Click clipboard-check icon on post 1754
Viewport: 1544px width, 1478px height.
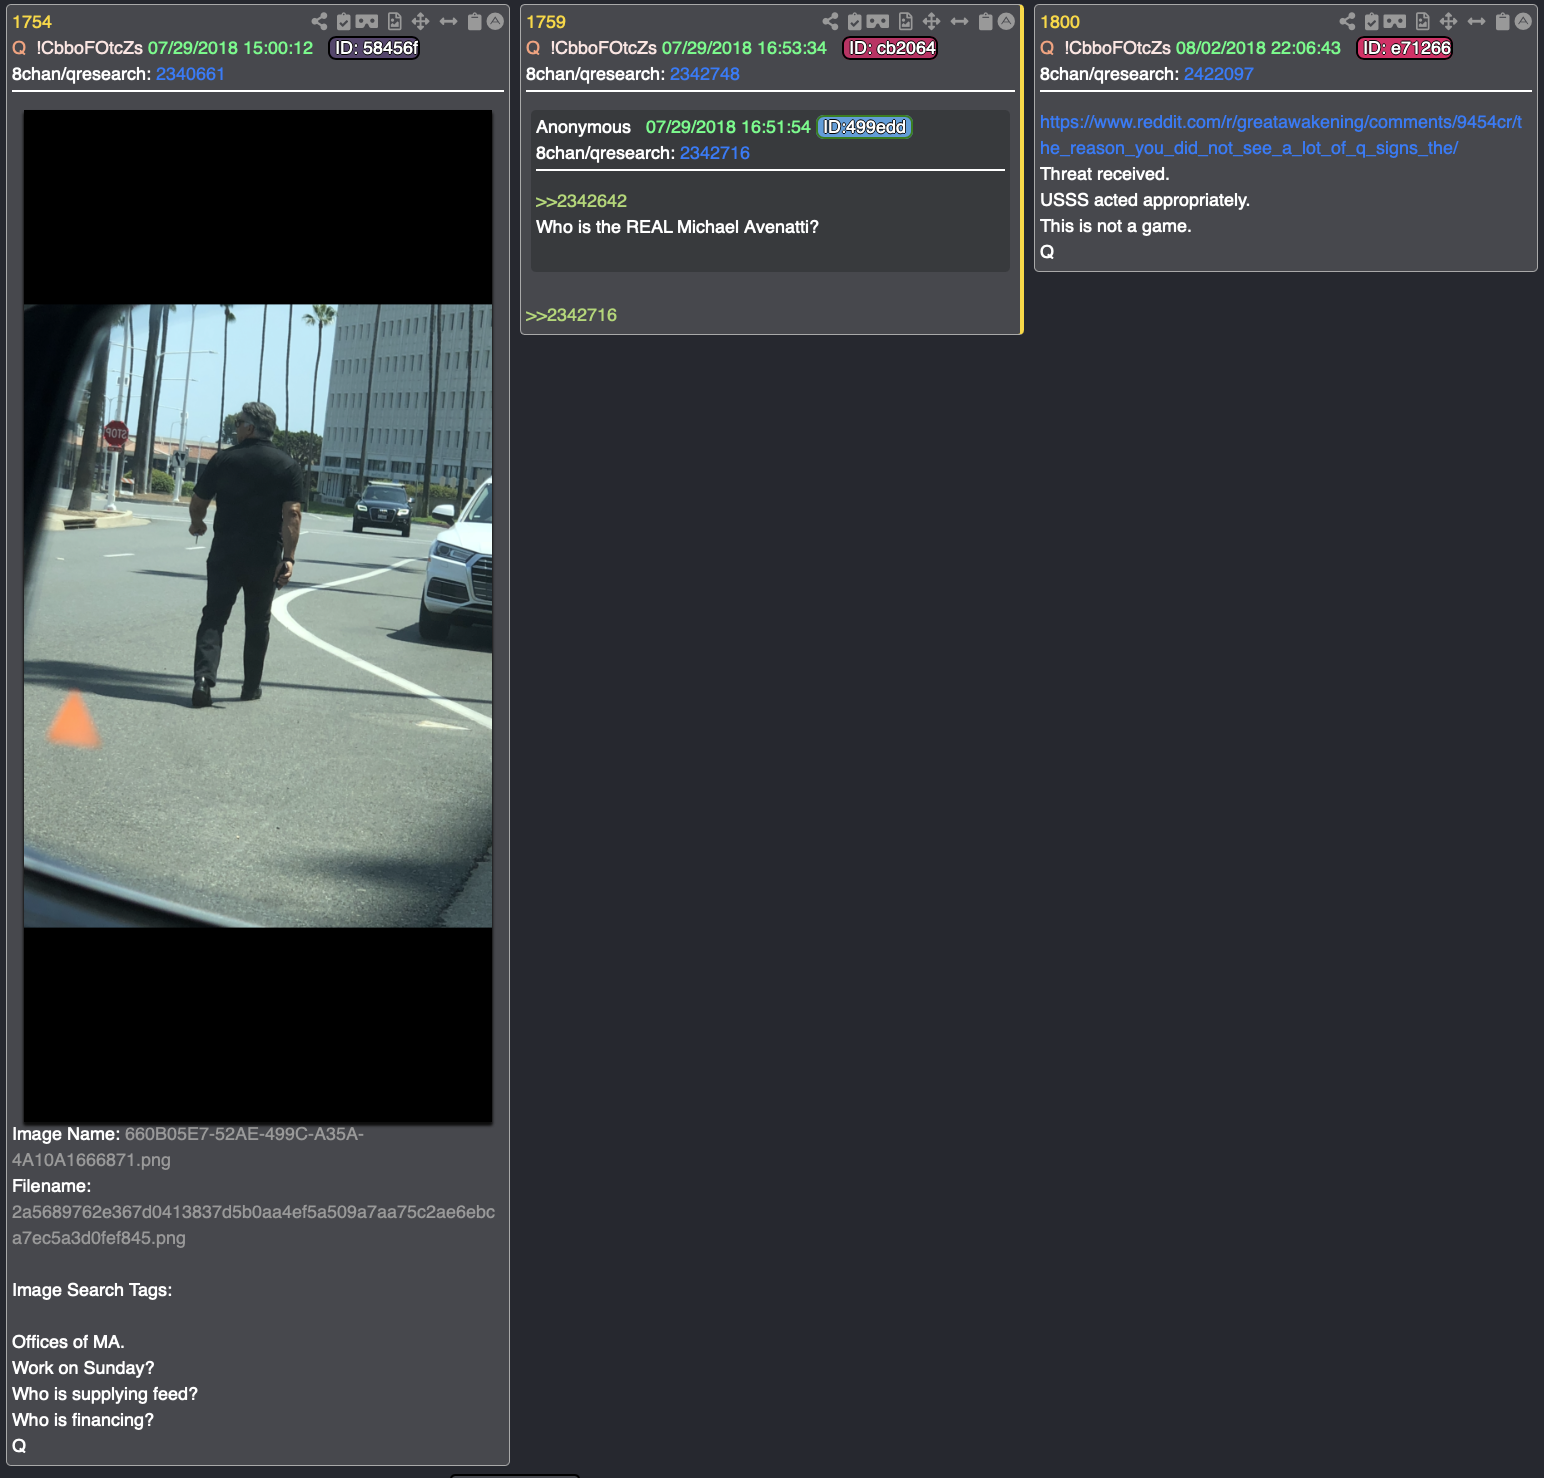(x=344, y=21)
